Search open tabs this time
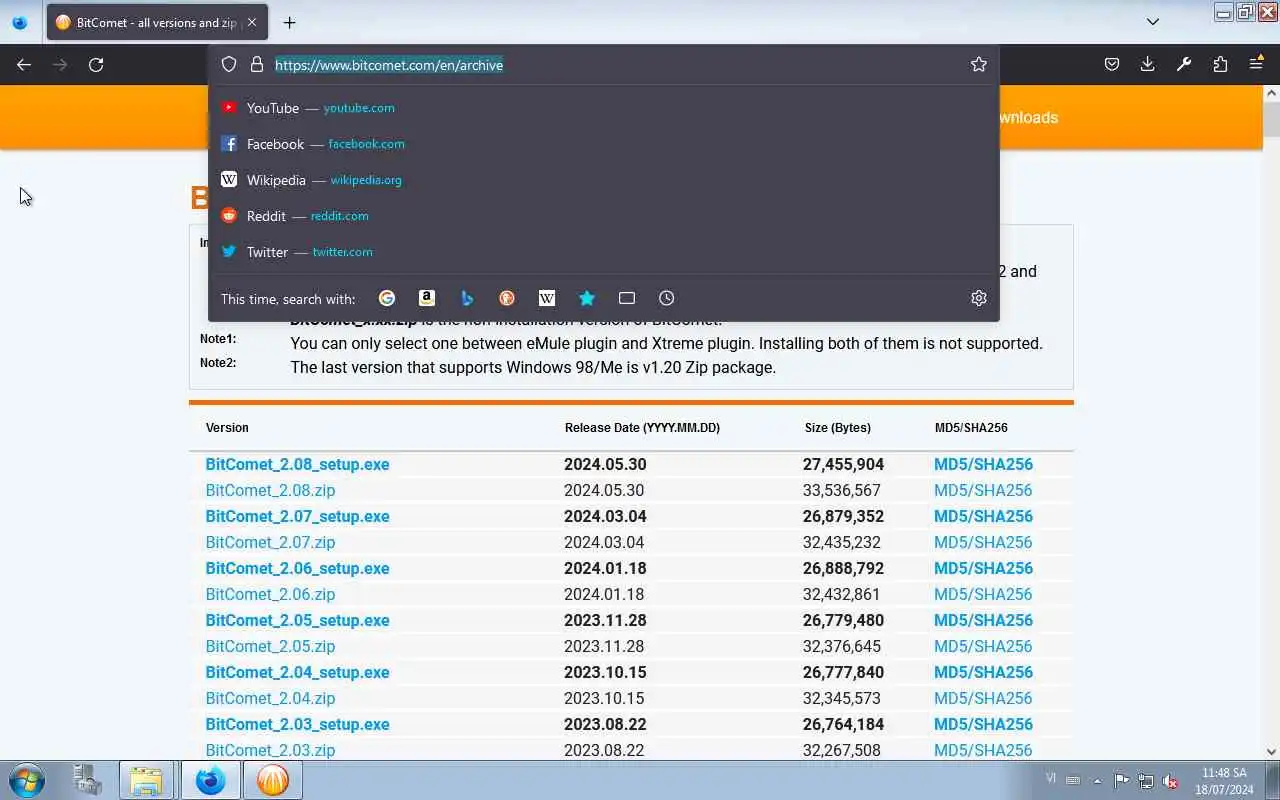This screenshot has height=800, width=1280. pyautogui.click(x=627, y=298)
